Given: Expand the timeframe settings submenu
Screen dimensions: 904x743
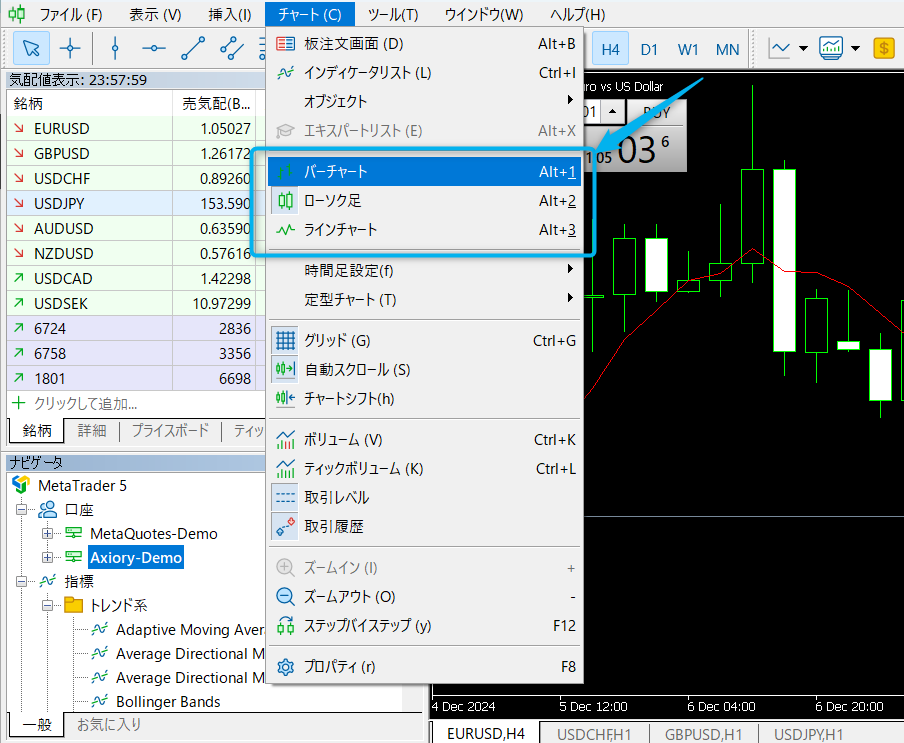Looking at the screenshot, I should pos(425,270).
